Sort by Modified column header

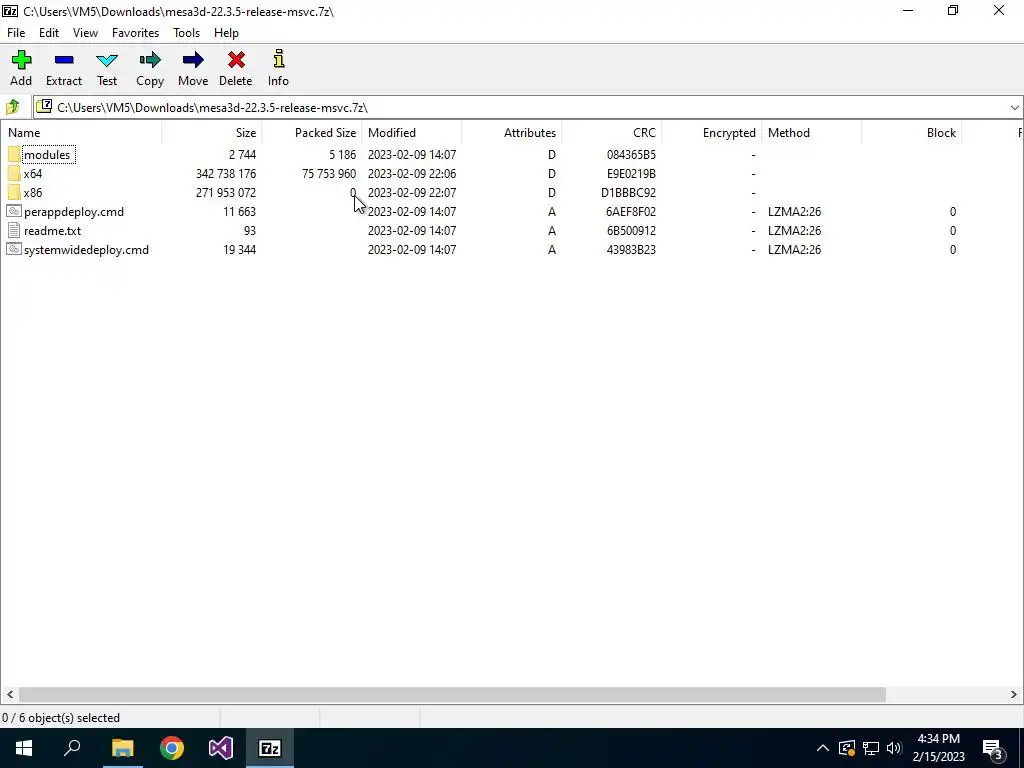pos(411,133)
